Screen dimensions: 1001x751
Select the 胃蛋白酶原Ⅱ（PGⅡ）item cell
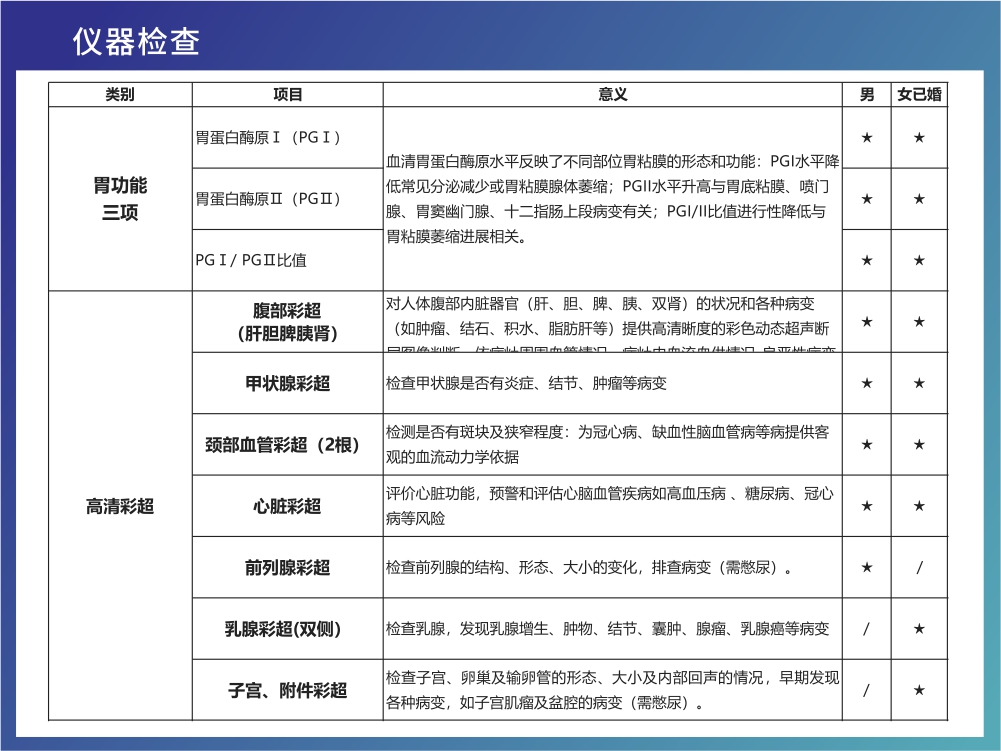point(287,199)
